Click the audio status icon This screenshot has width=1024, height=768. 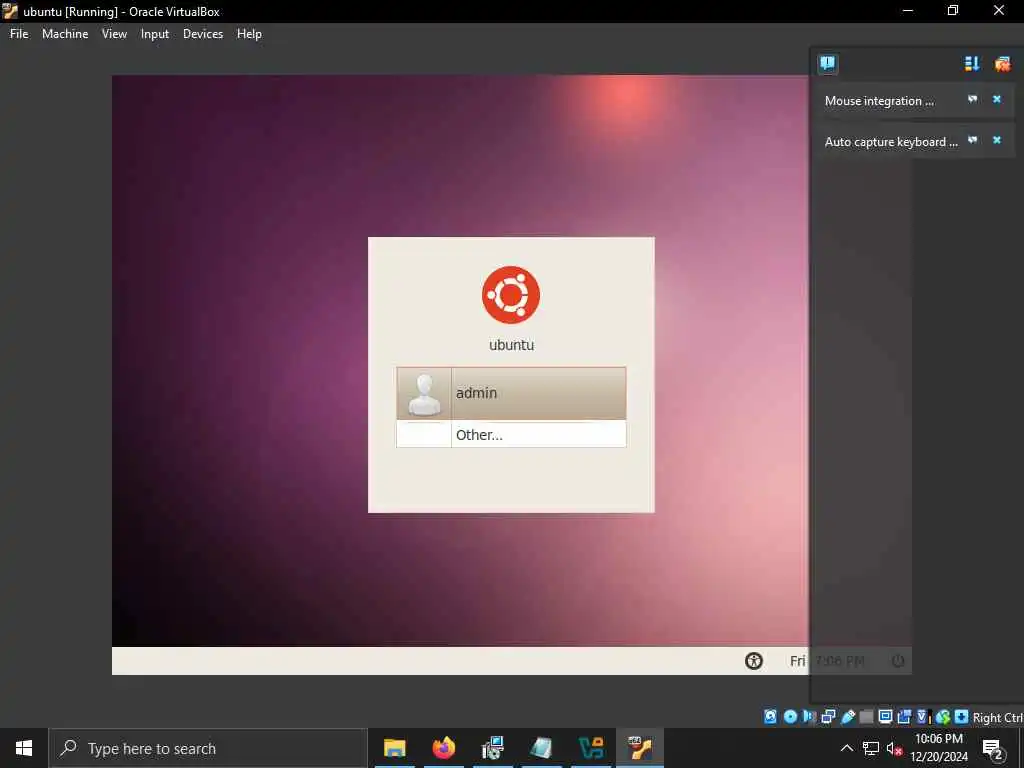[x=809, y=717]
